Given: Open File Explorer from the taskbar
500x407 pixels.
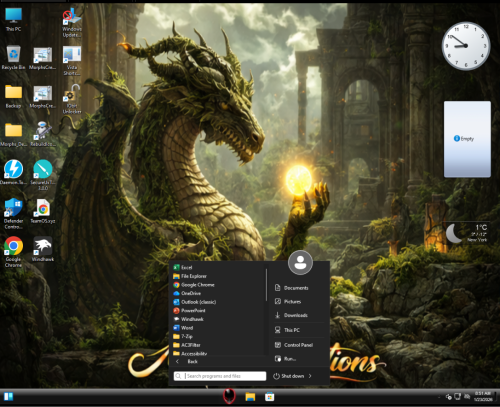Looking at the screenshot, I should point(250,397).
